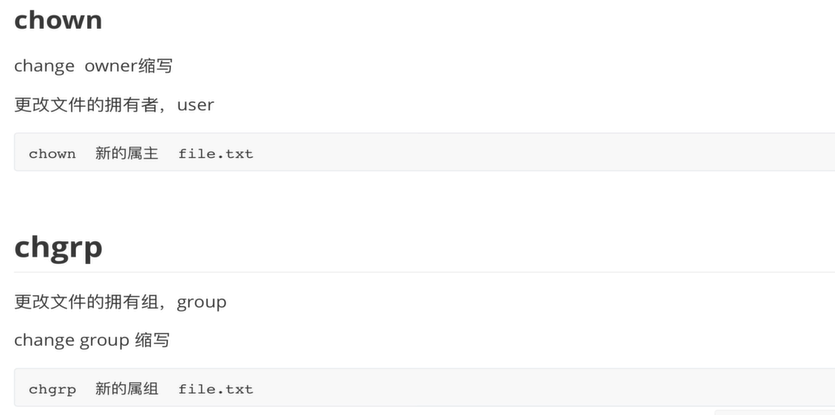This screenshot has width=835, height=415.
Task: Place cursor on chgrp in the code block
Action: click(52, 389)
